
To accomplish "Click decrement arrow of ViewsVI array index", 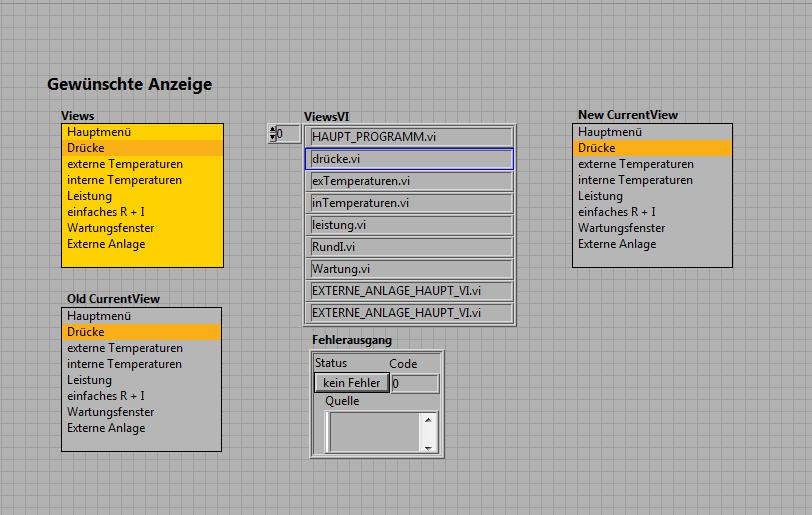I will (272, 138).
